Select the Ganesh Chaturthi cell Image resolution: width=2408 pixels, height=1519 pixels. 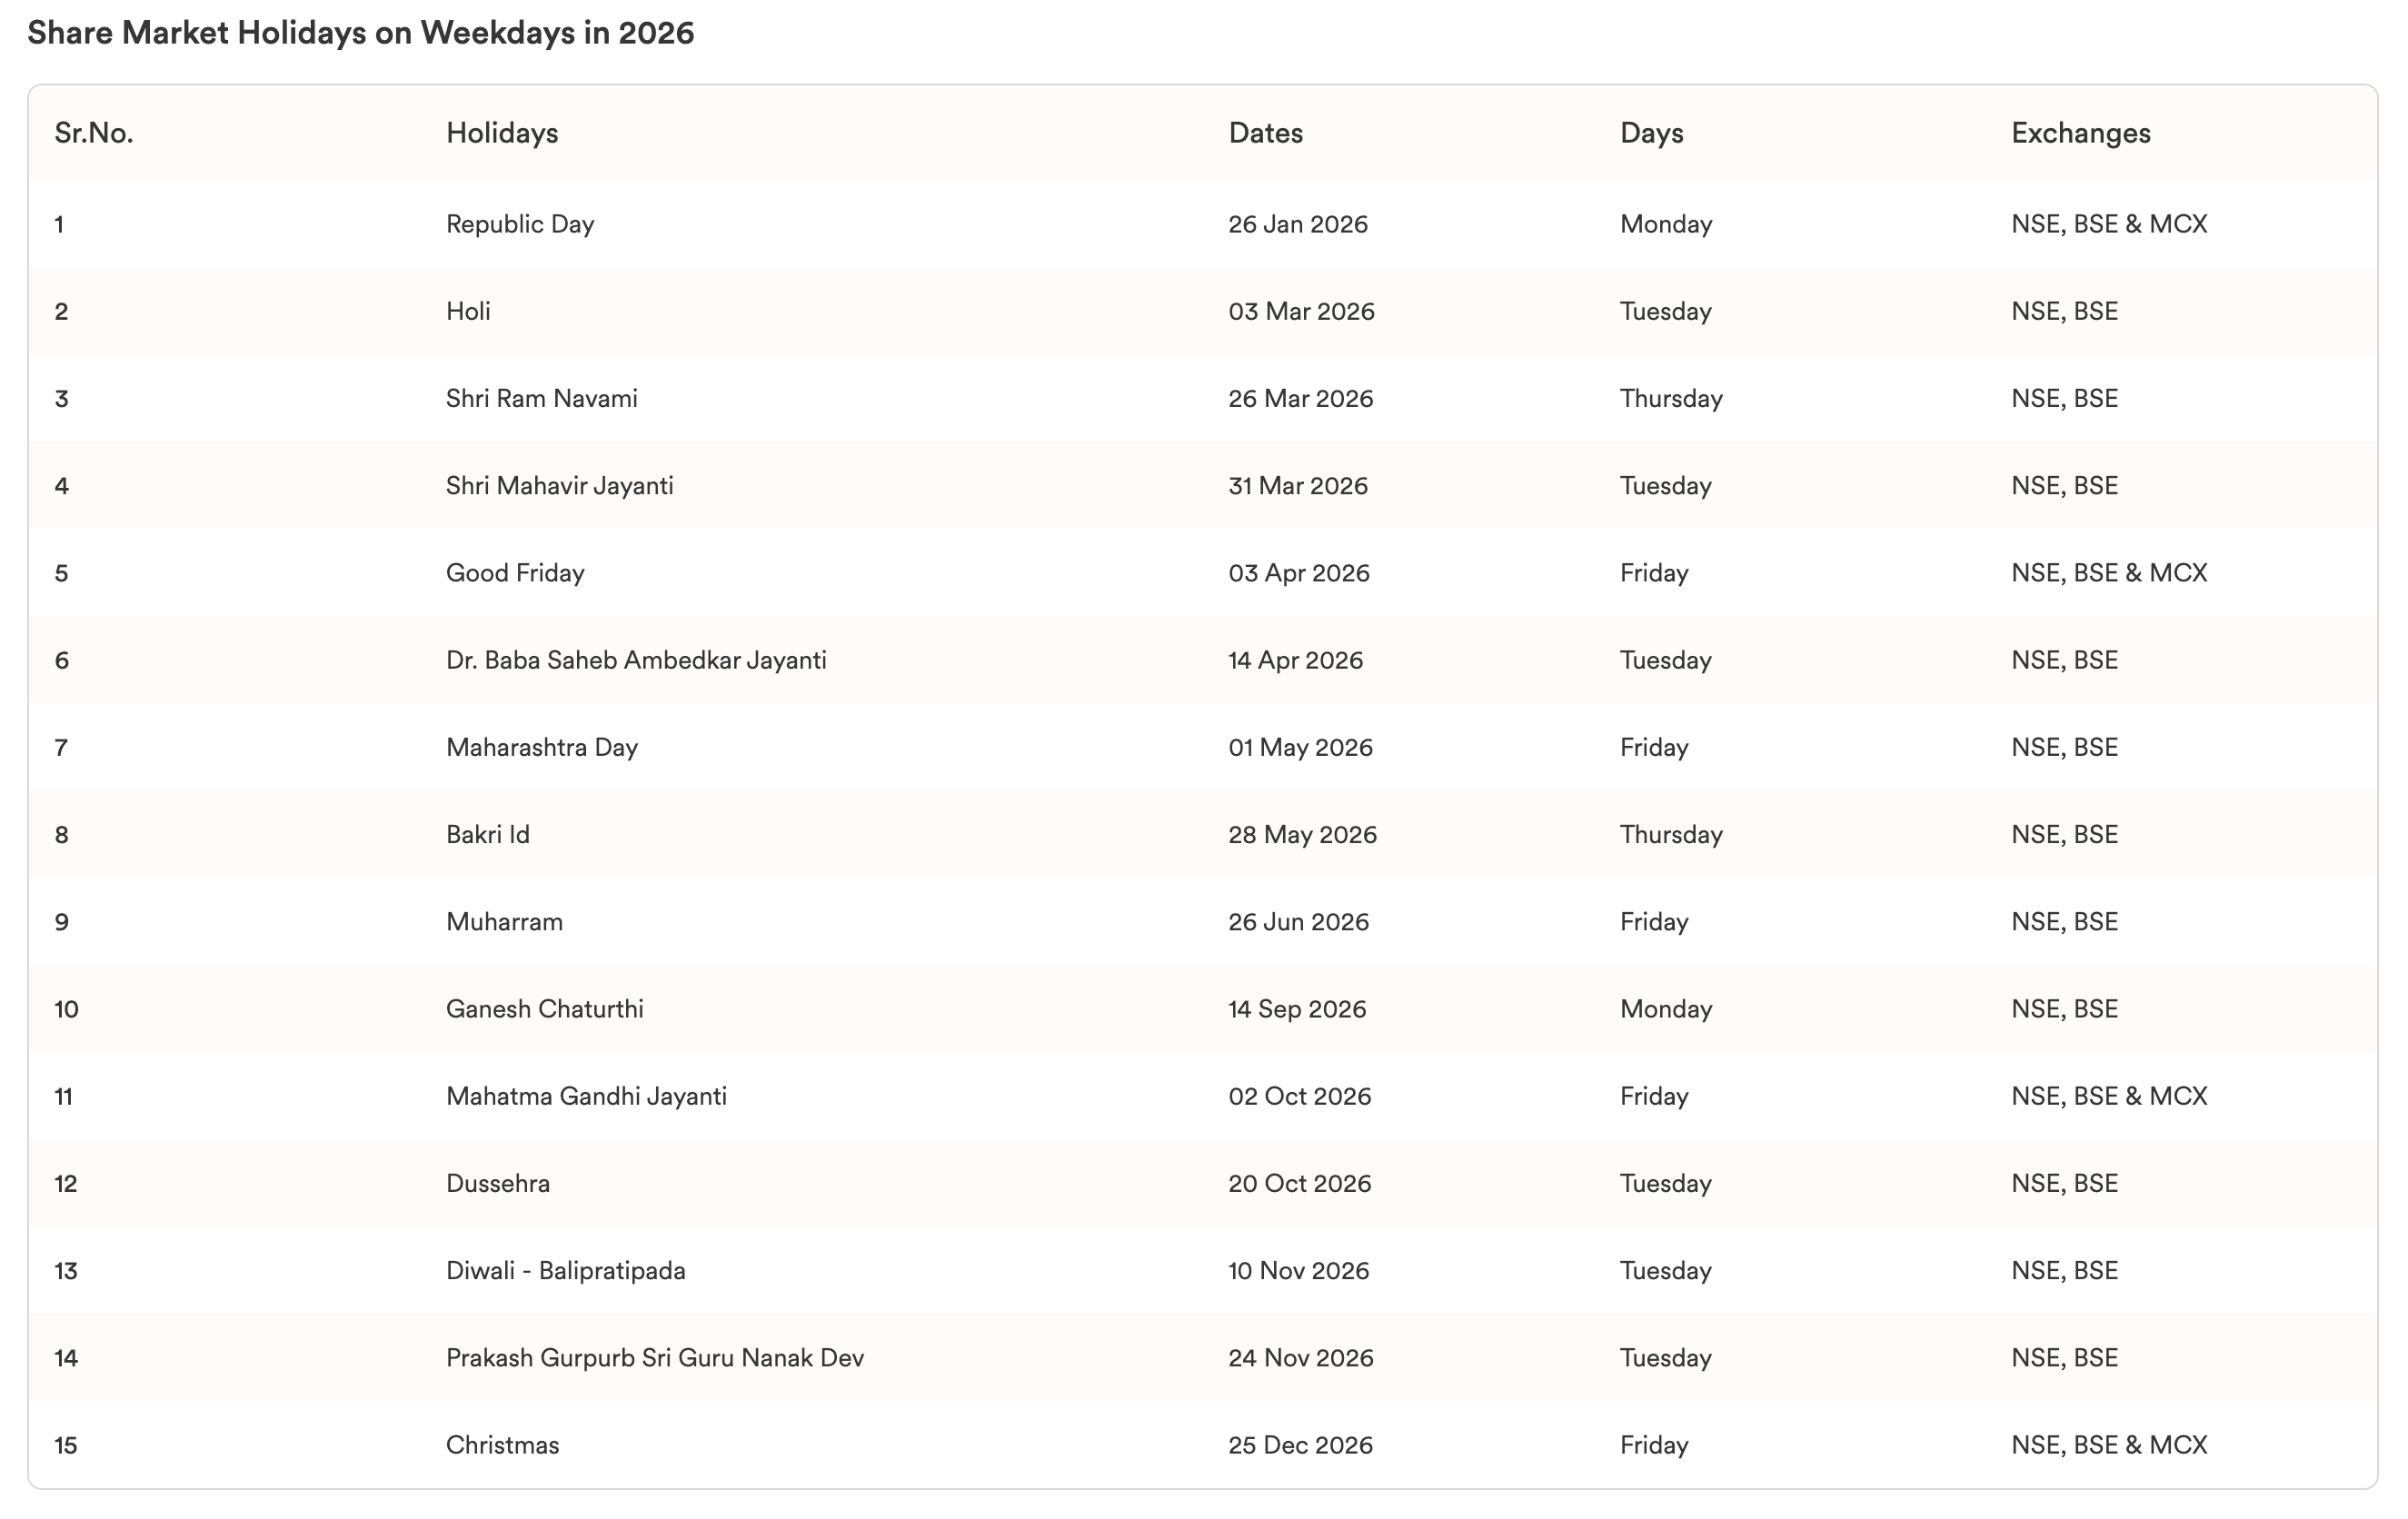click(544, 1009)
